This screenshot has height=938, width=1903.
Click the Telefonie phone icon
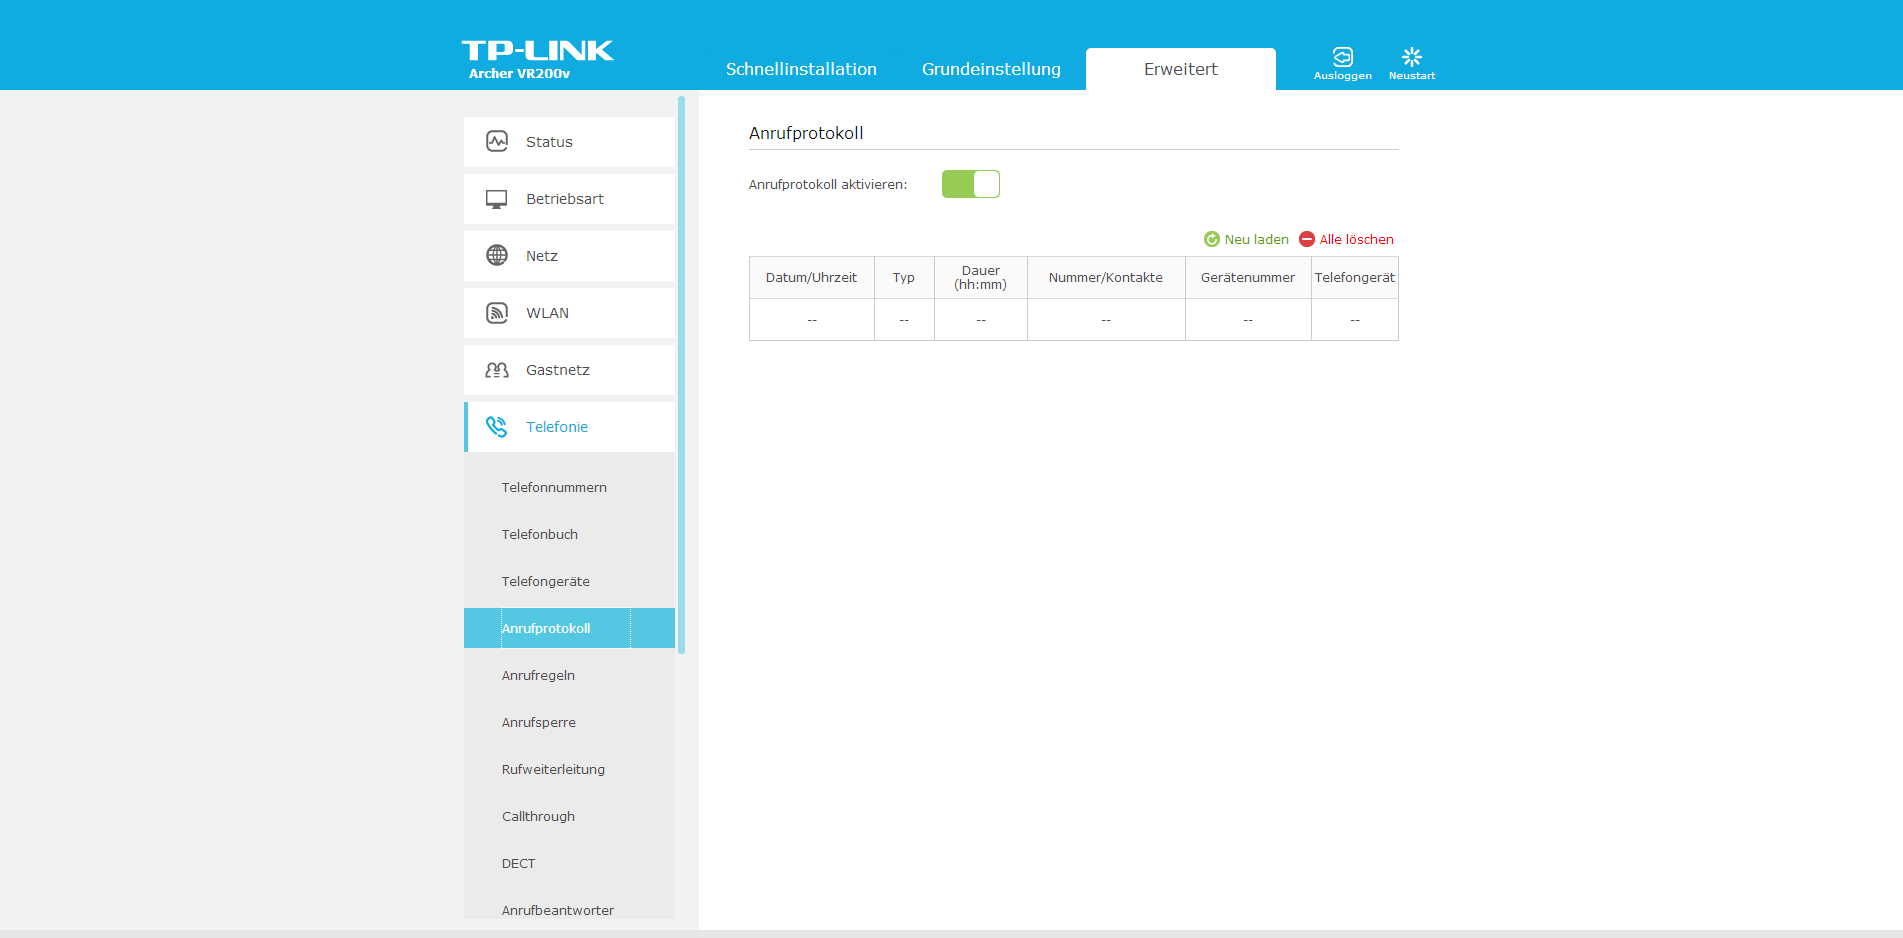497,427
